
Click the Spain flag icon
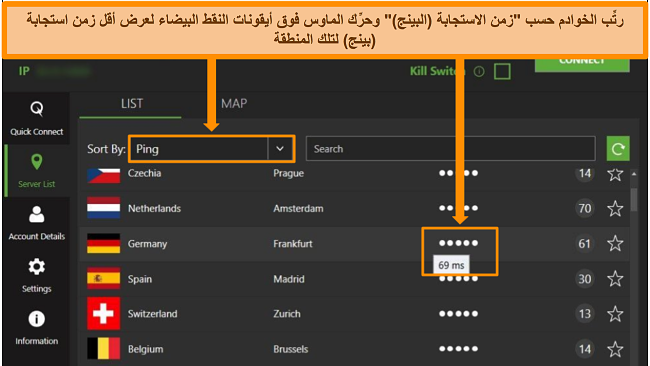(104, 278)
